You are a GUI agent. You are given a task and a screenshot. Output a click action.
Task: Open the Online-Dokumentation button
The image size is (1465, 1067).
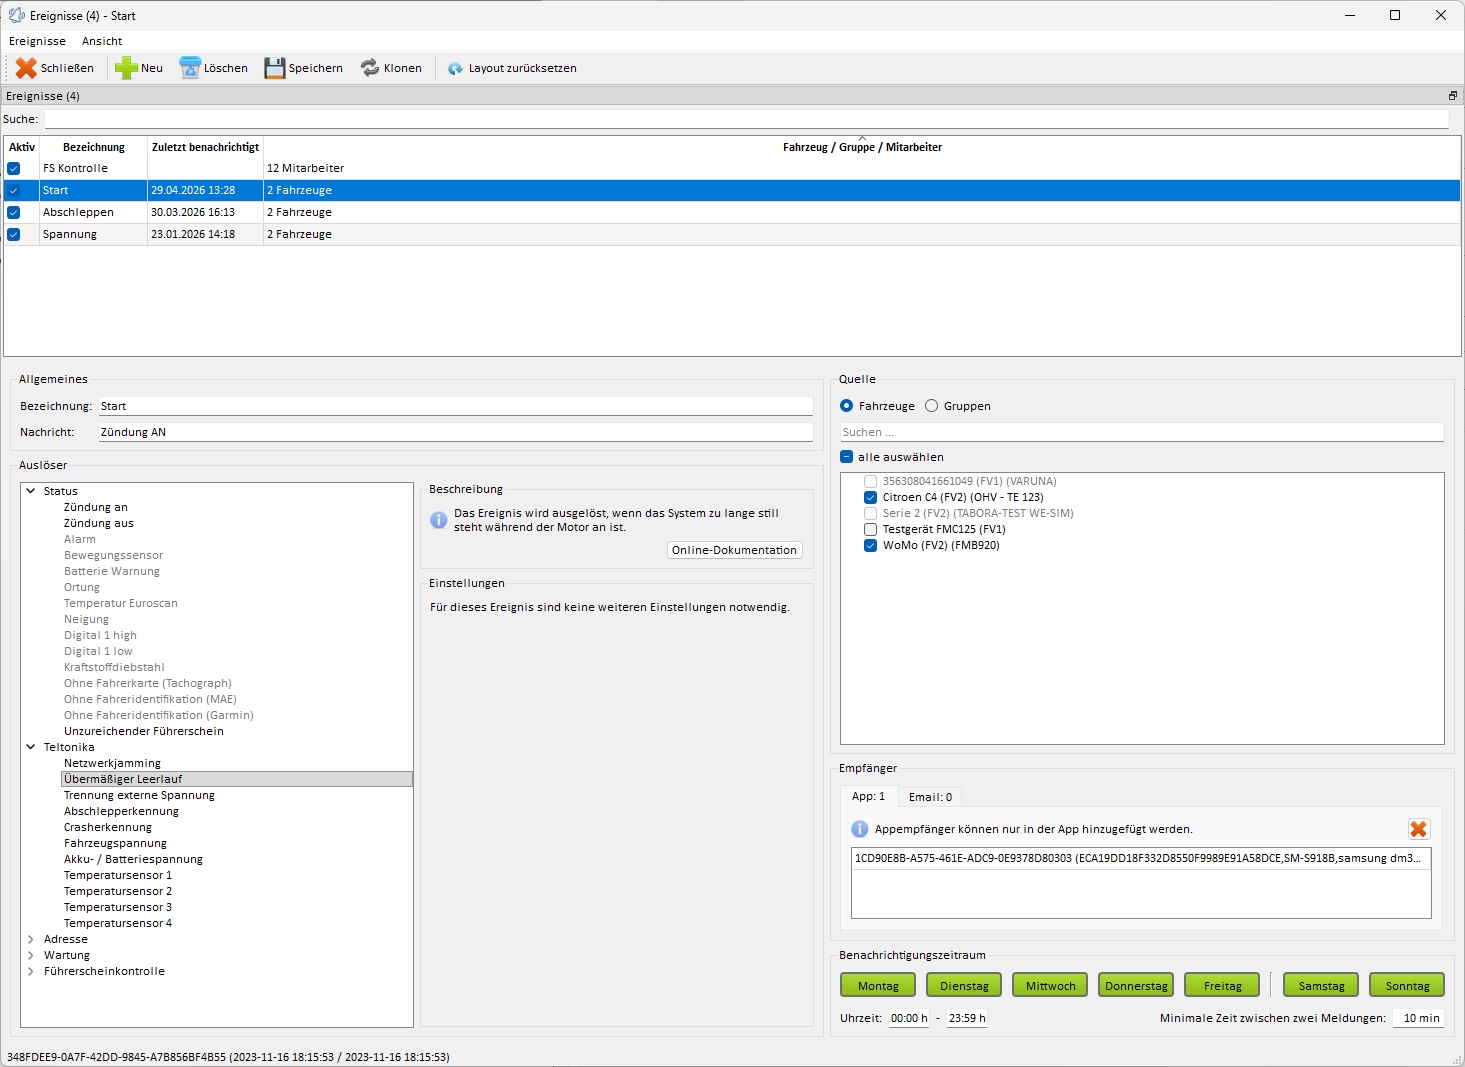(x=735, y=550)
